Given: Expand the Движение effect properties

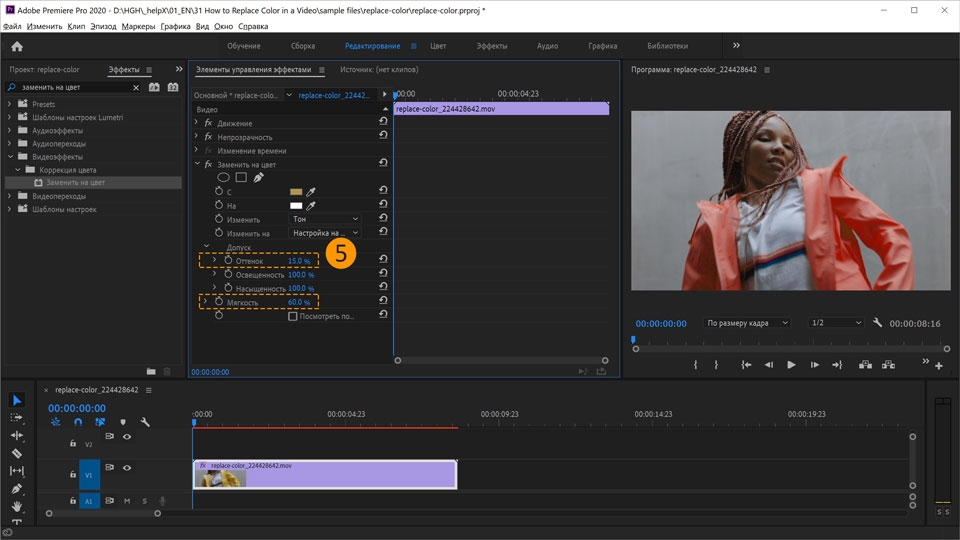Looking at the screenshot, I should 197,123.
